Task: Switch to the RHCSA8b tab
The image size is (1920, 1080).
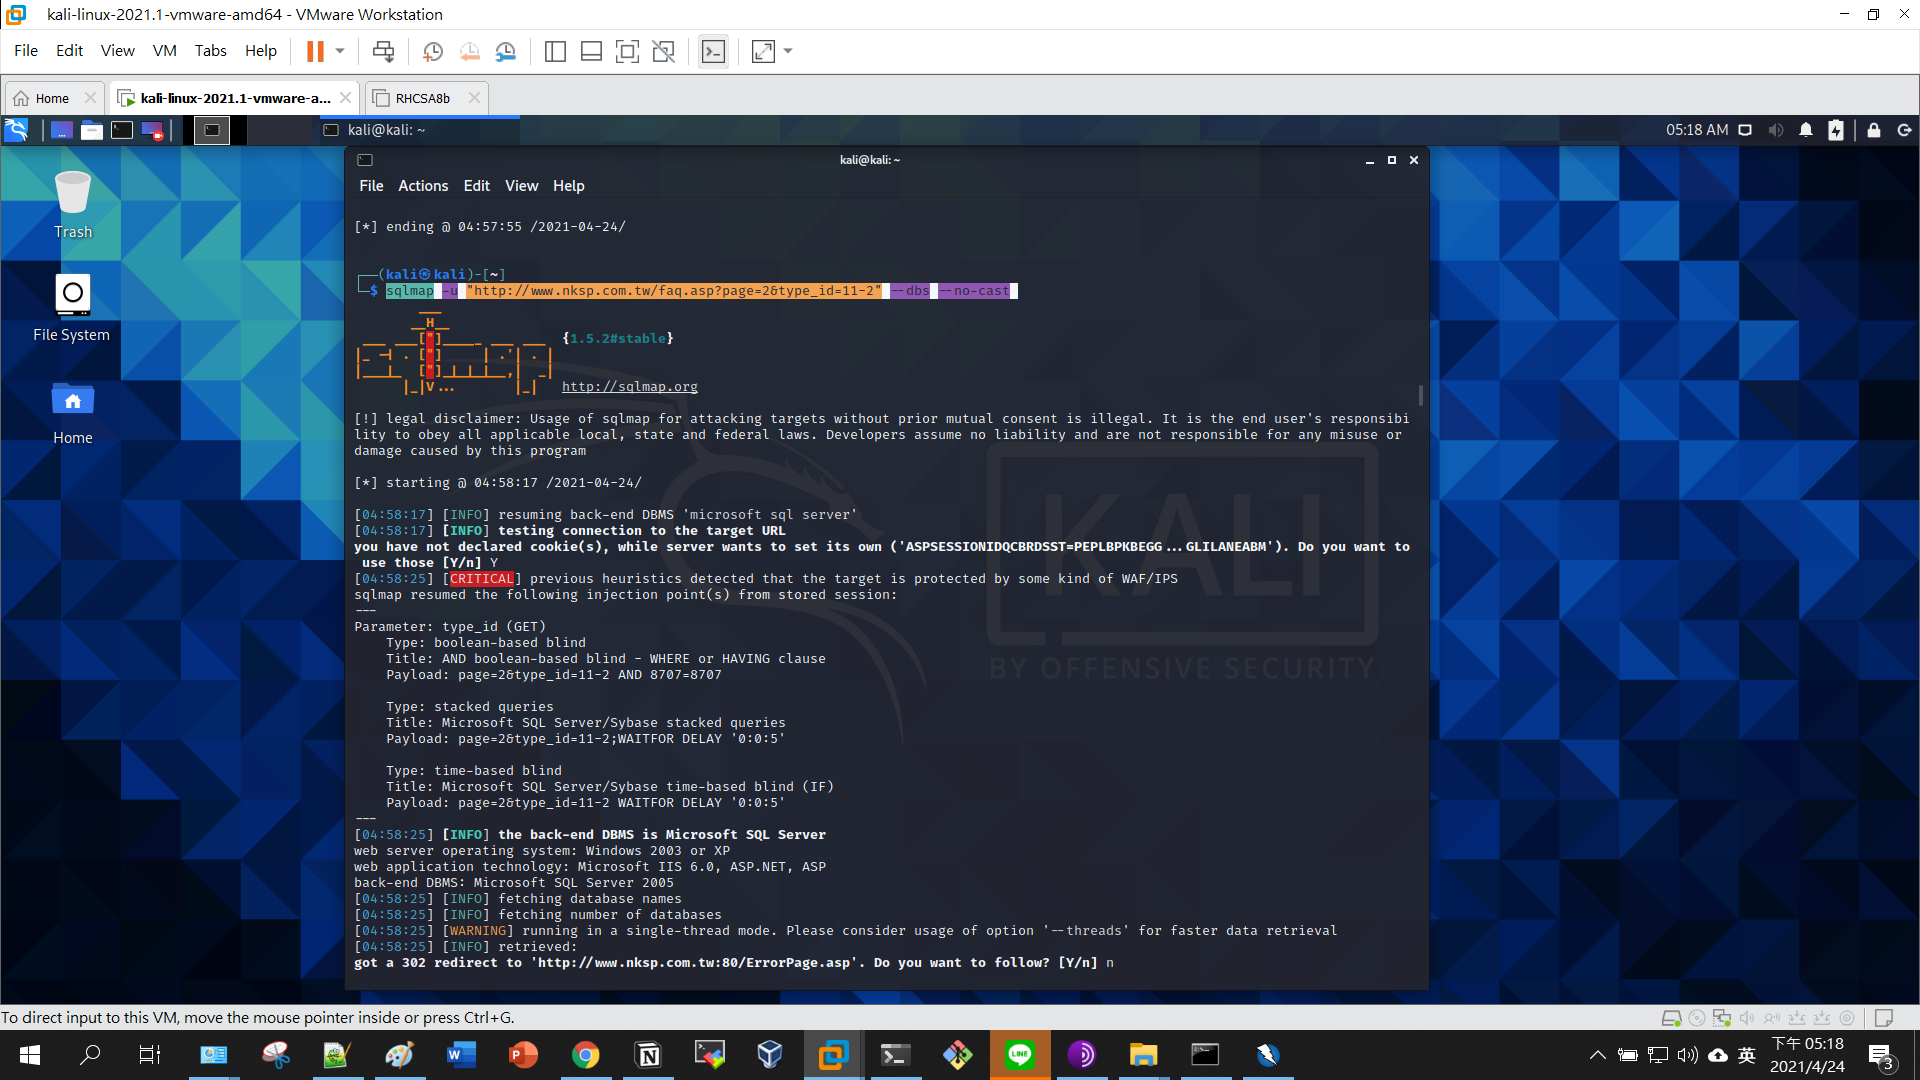Action: [422, 98]
